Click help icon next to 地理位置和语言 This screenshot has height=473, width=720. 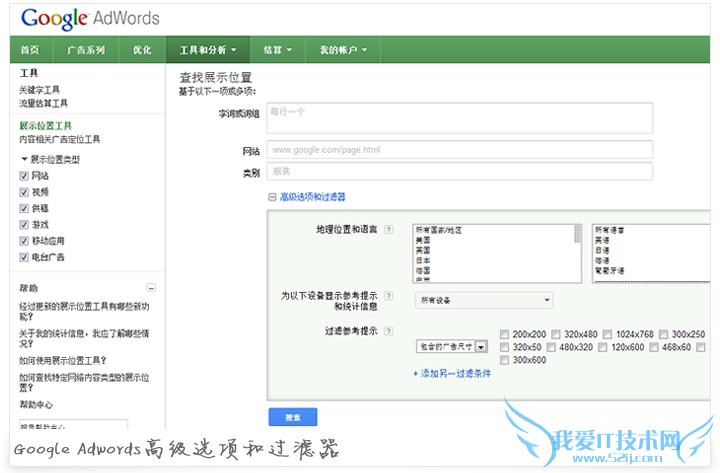click(388, 229)
